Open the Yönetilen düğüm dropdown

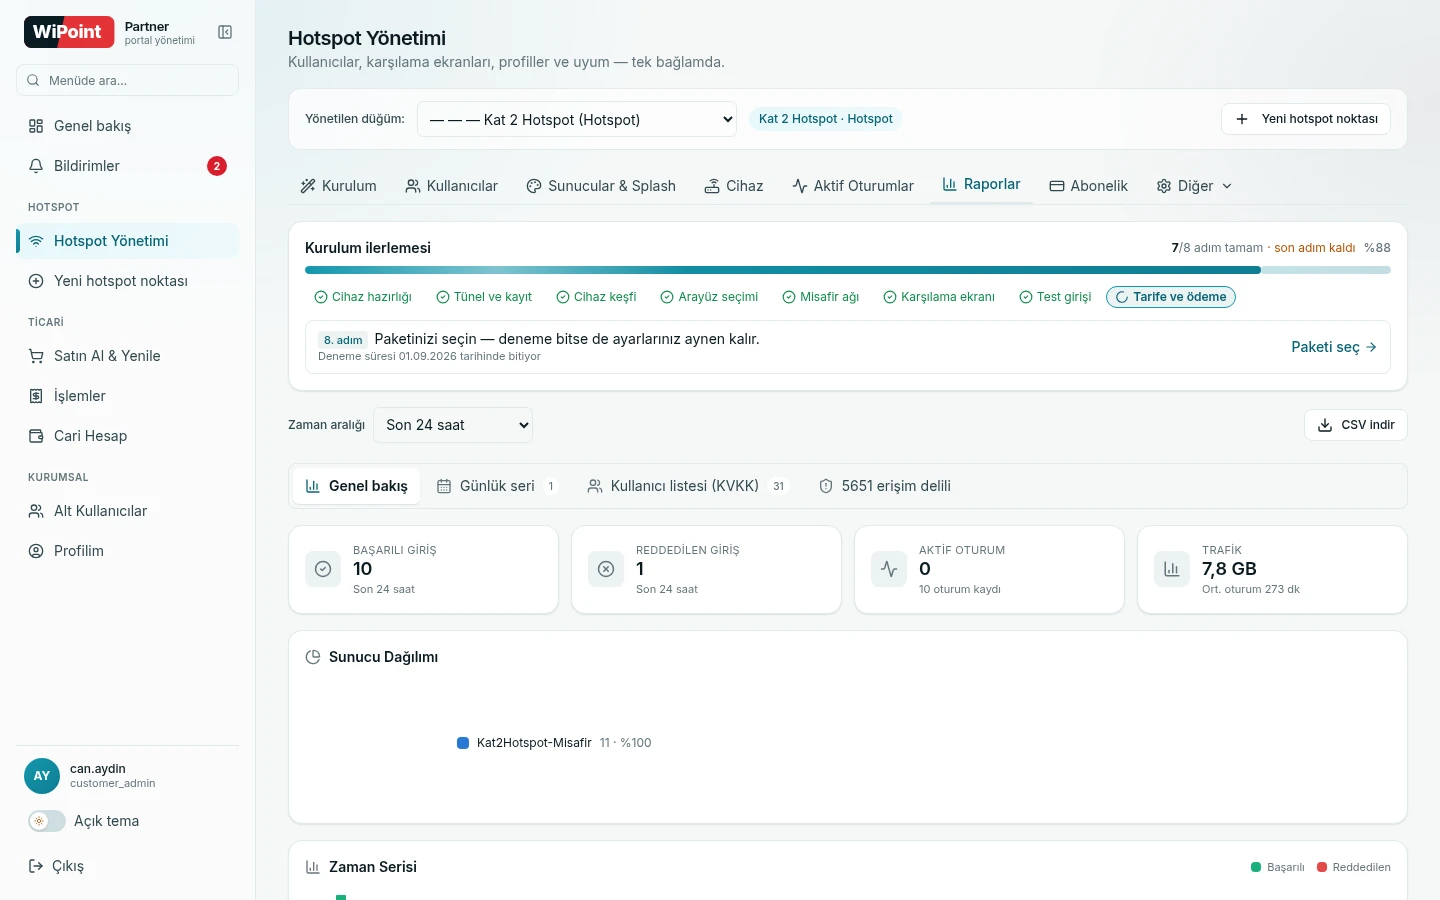coord(577,119)
